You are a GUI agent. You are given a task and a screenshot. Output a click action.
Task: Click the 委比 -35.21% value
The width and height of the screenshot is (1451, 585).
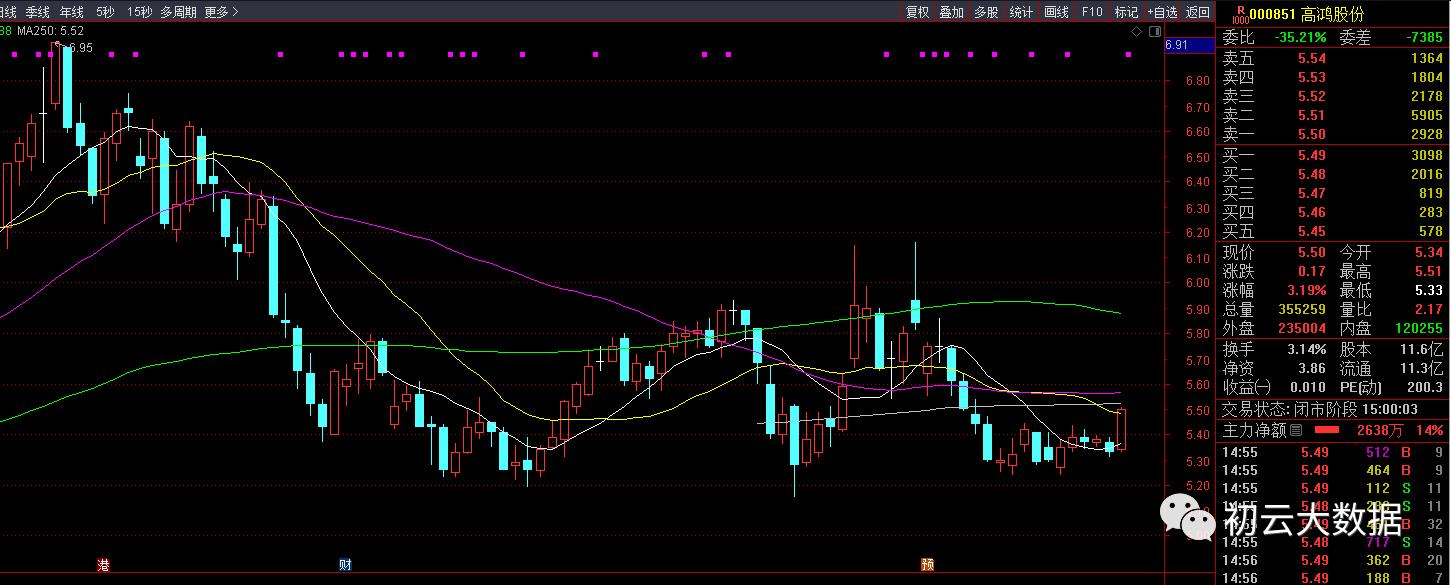[x=1301, y=38]
